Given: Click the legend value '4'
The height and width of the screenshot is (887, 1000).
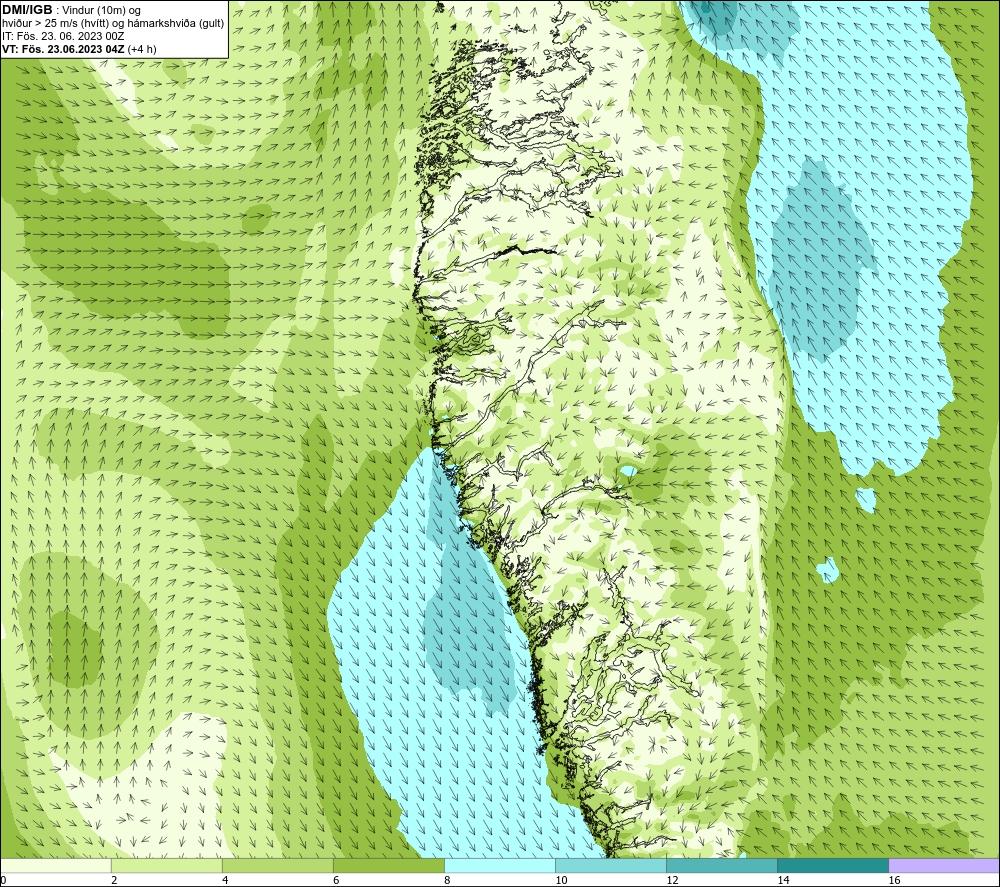Looking at the screenshot, I should click(225, 880).
